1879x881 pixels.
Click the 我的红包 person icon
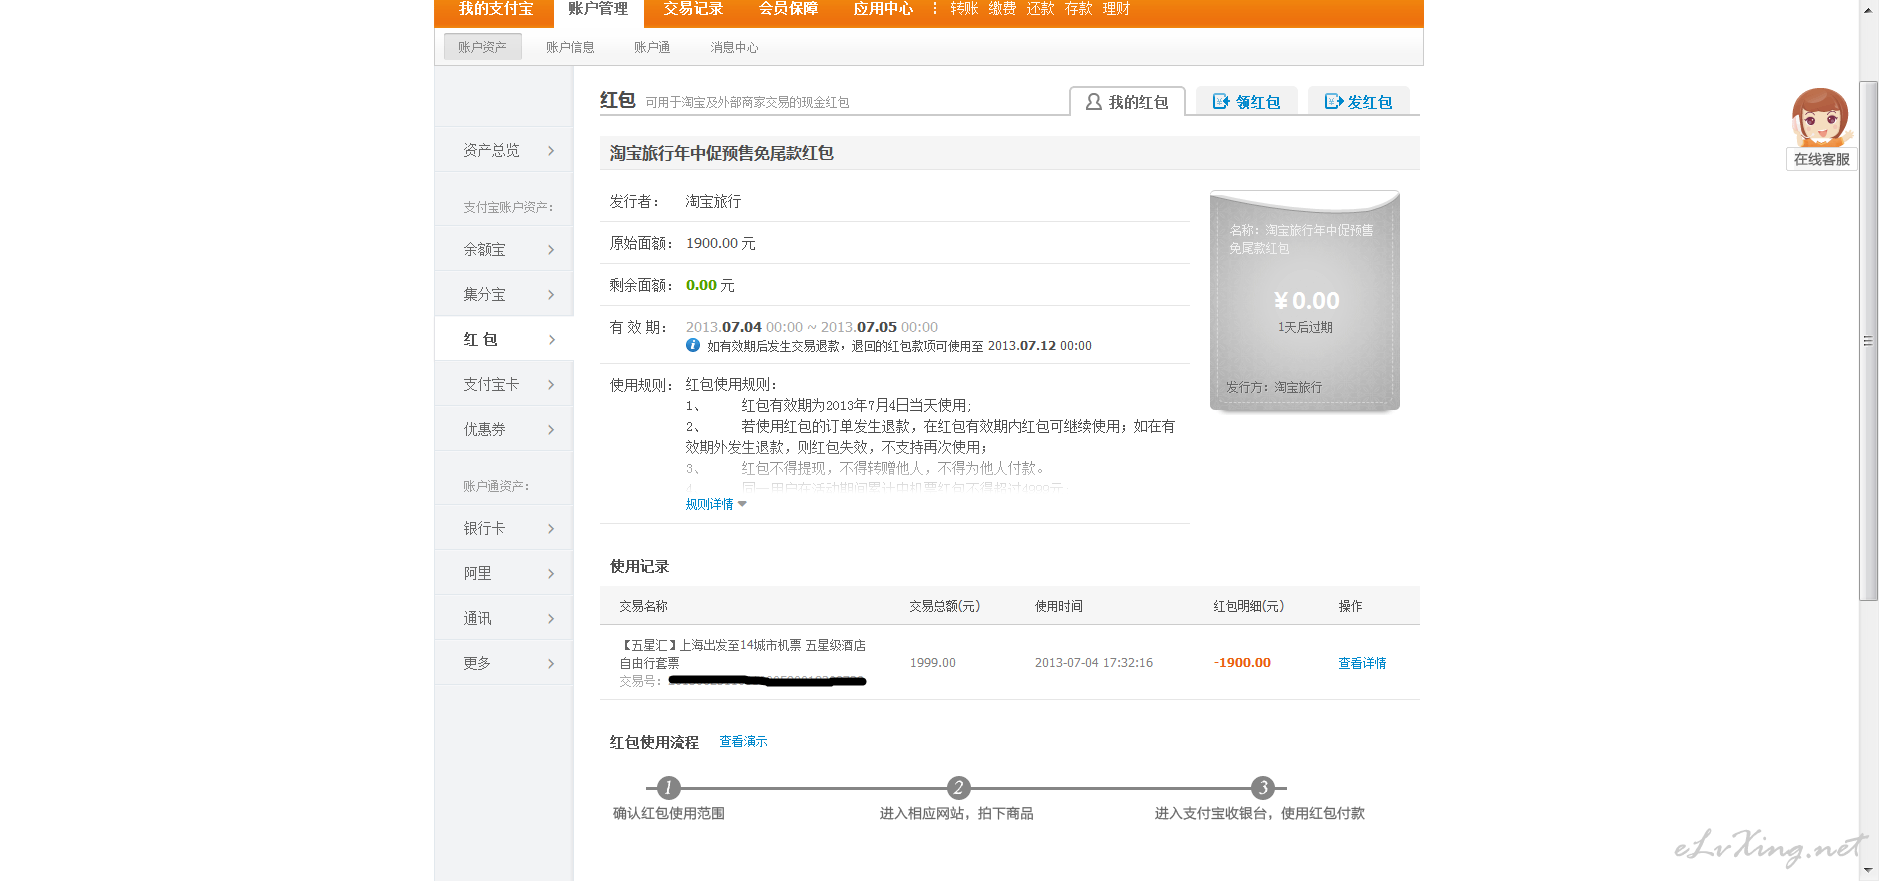pos(1094,102)
